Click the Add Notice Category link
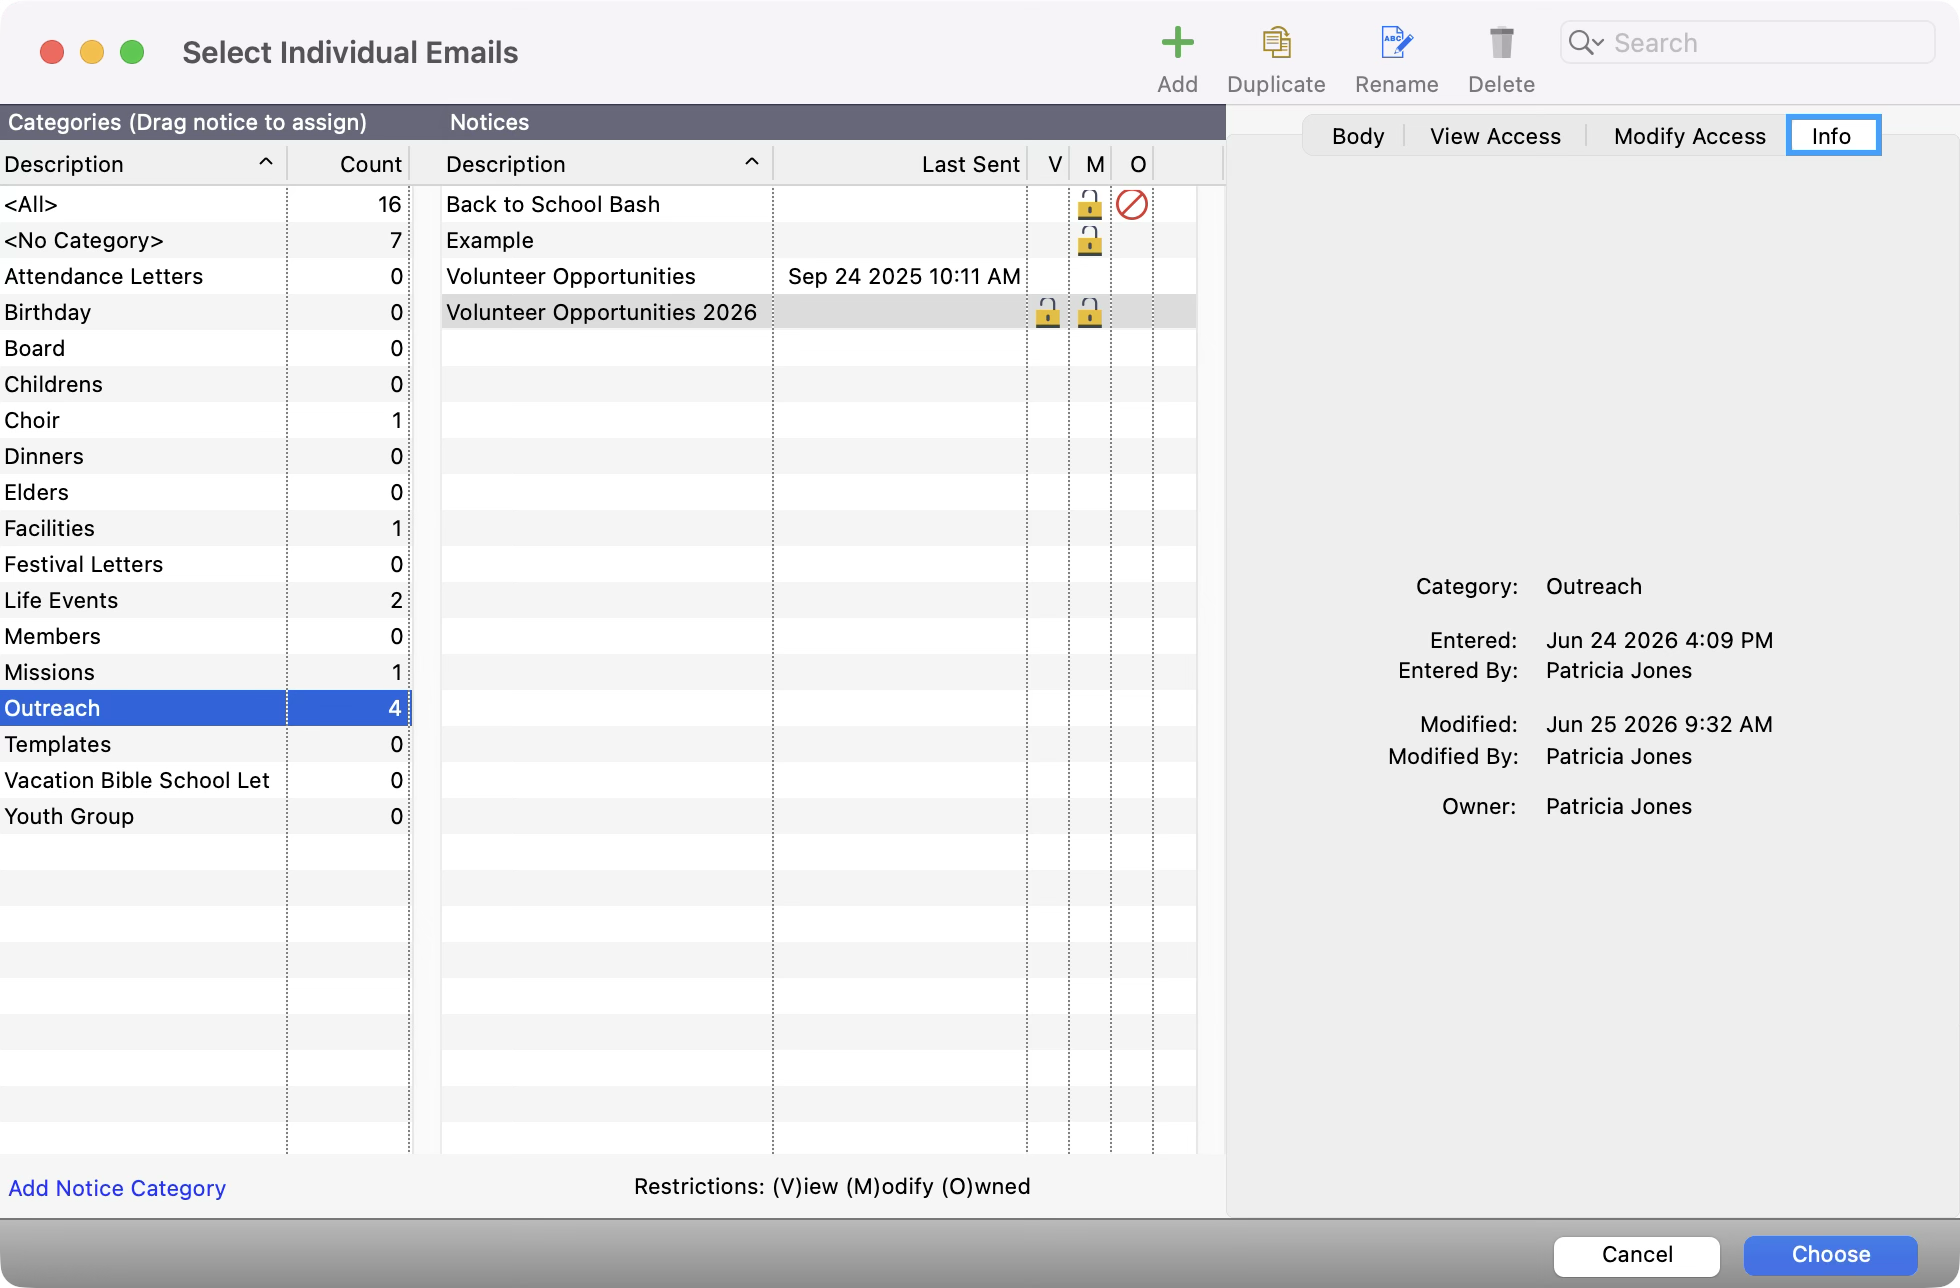The height and width of the screenshot is (1288, 1960). coord(117,1188)
